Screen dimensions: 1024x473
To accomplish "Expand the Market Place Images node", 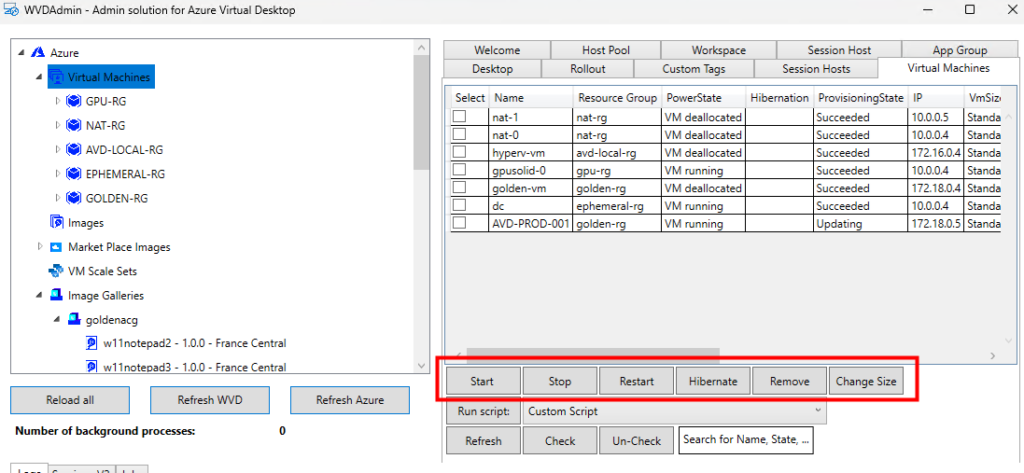I will click(40, 247).
